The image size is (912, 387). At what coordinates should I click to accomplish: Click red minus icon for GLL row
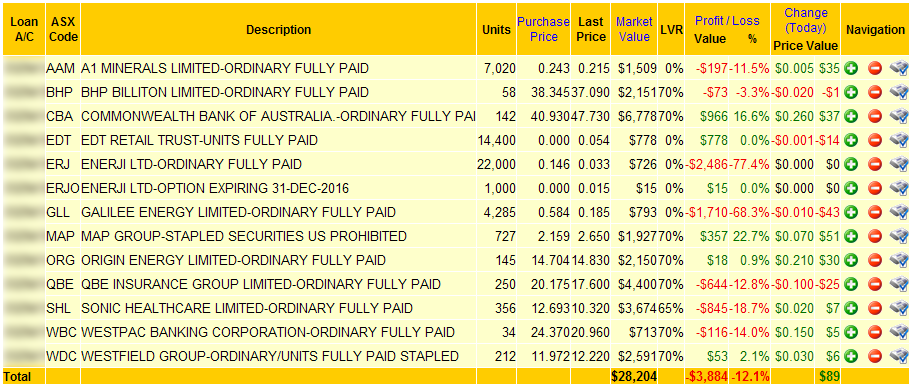click(x=875, y=212)
